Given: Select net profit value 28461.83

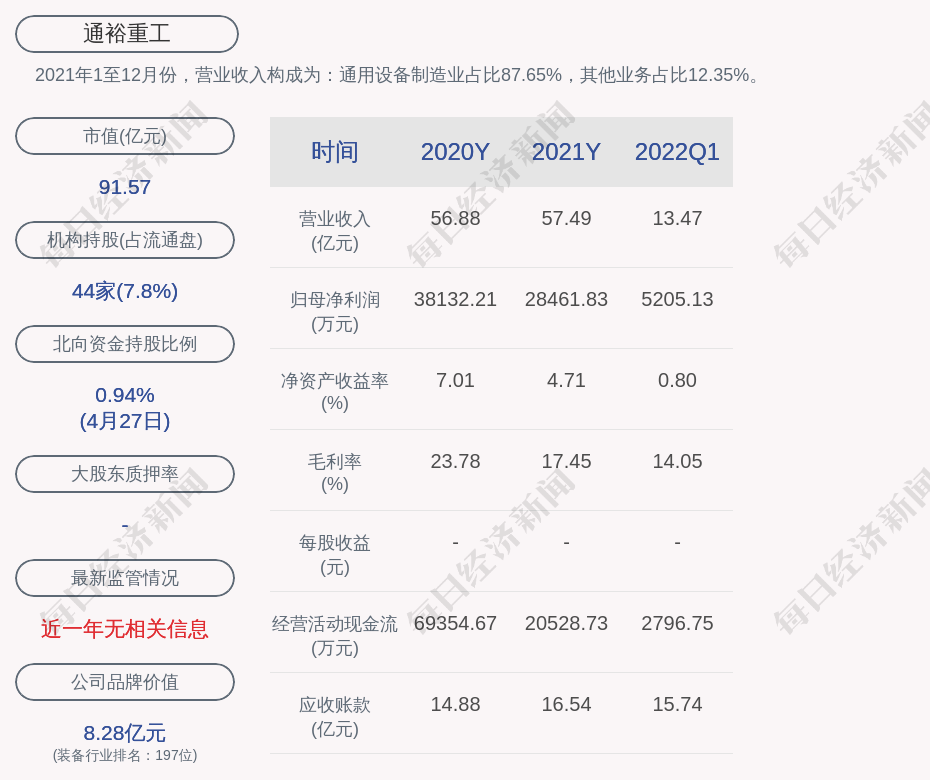Looking at the screenshot, I should point(566,300).
